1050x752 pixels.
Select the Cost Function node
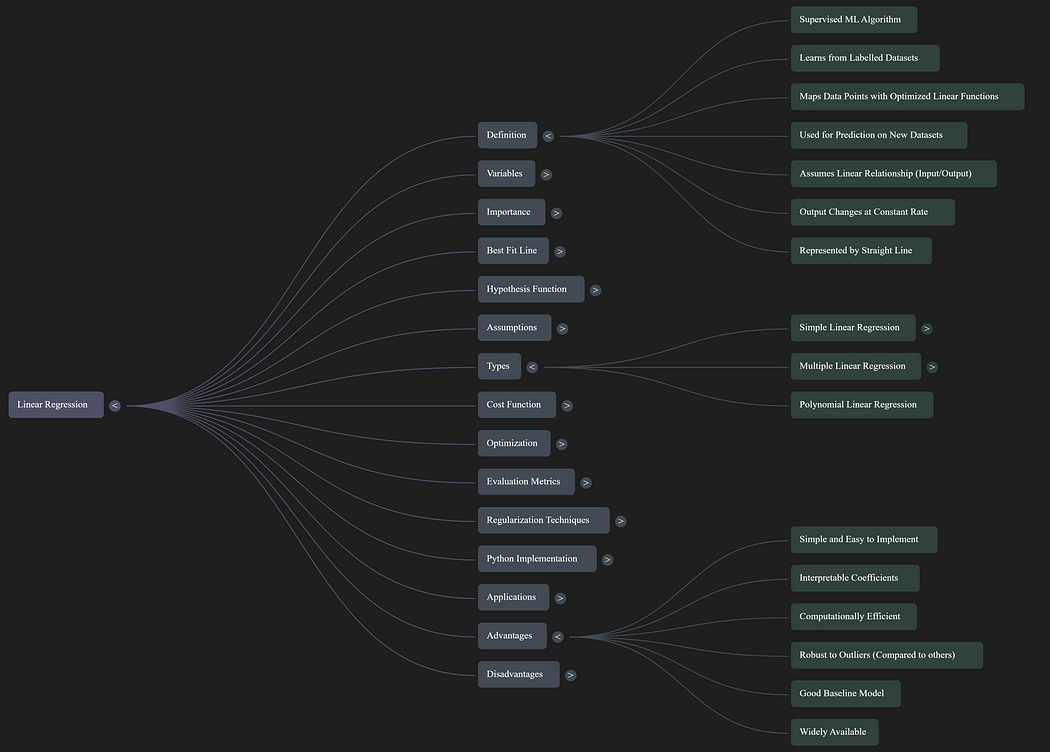(514, 405)
